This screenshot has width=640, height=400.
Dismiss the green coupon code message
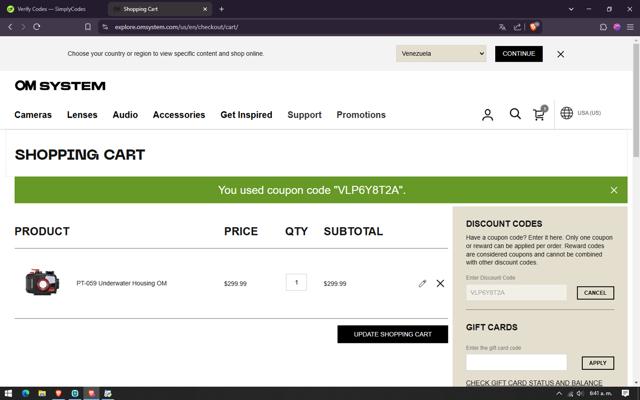point(613,190)
